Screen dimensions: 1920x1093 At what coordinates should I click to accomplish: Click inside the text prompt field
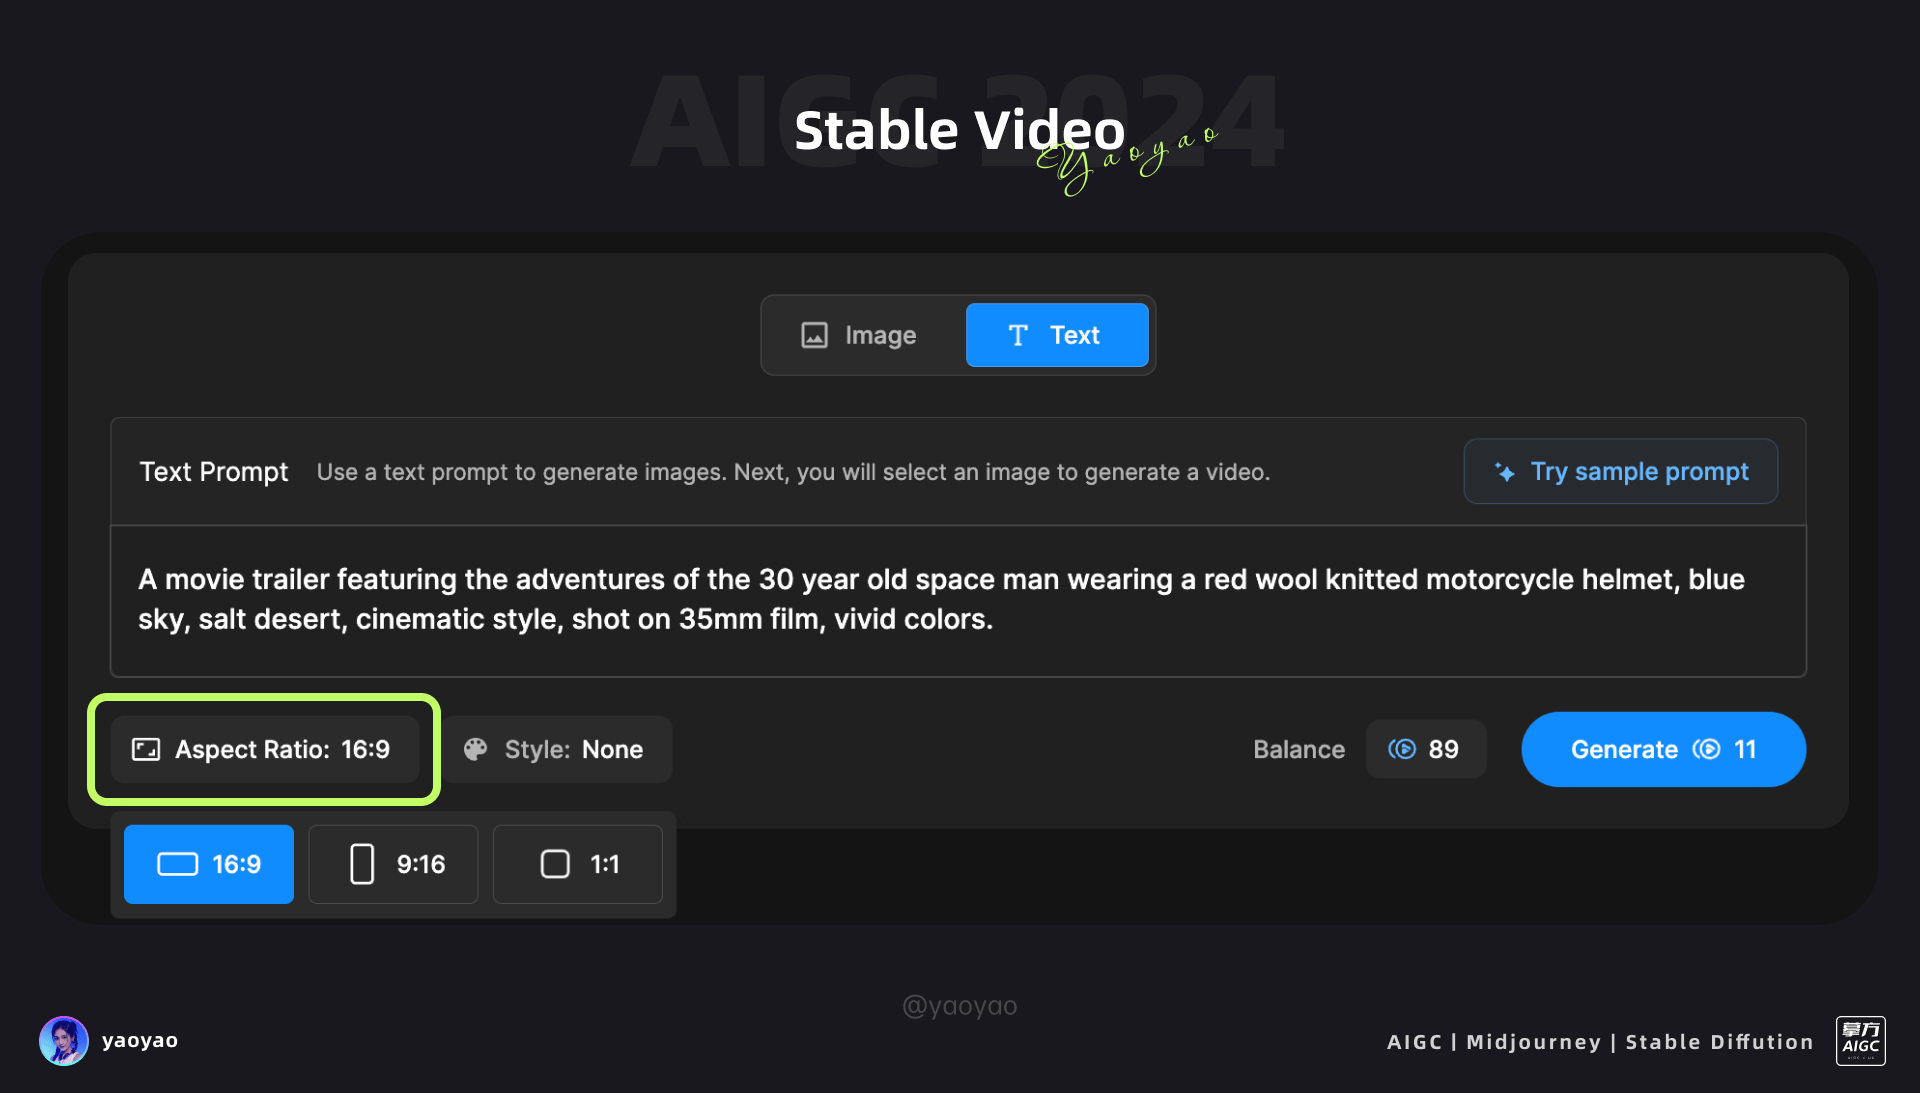958,600
